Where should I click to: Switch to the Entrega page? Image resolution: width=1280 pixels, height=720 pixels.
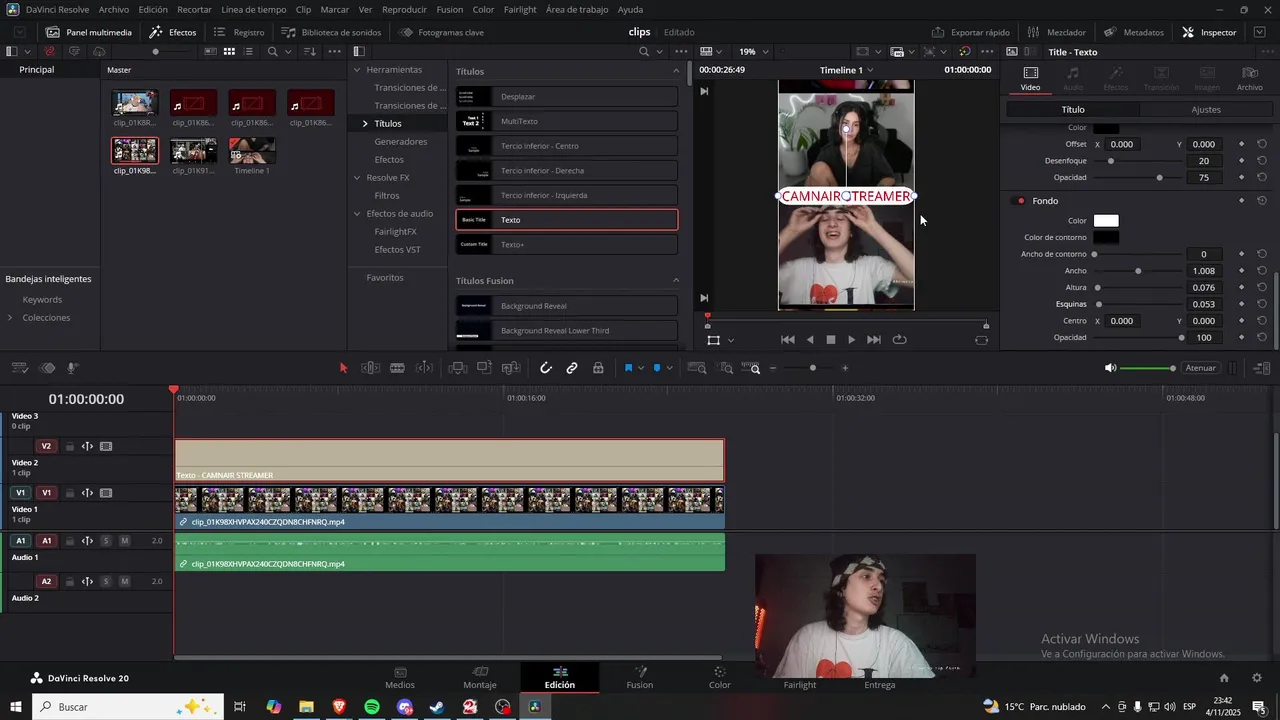point(880,678)
